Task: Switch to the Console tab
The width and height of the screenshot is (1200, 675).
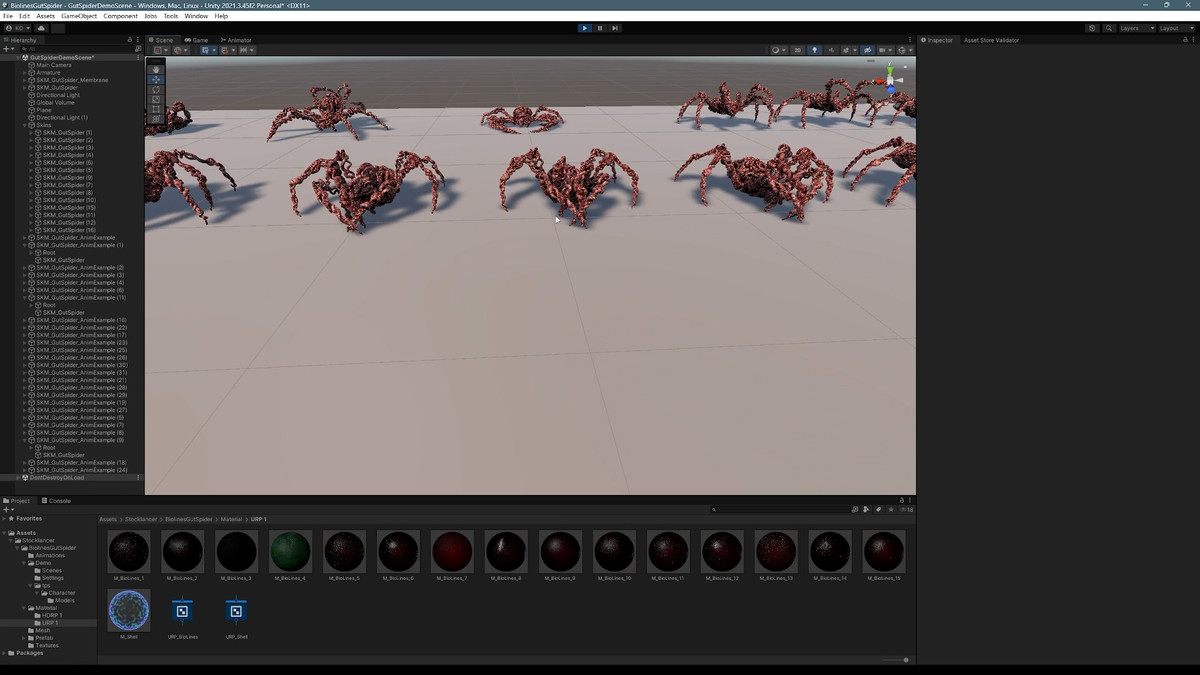Action: point(59,501)
